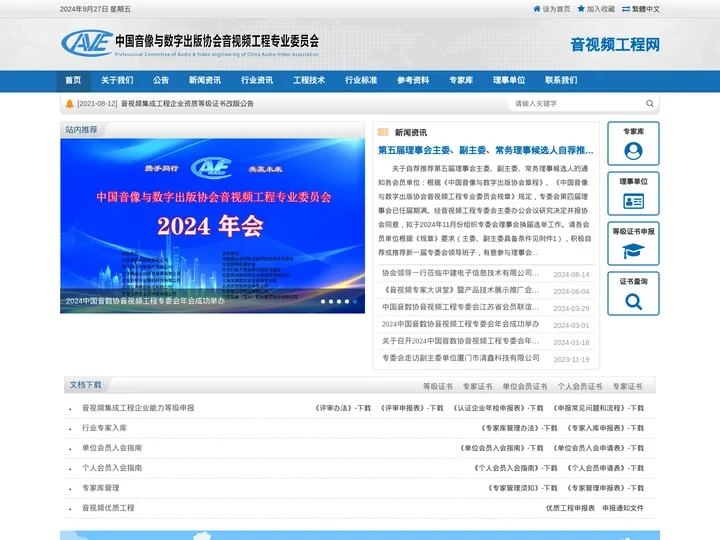
Task: Click the 文档下载 section heading
Action: [85, 385]
